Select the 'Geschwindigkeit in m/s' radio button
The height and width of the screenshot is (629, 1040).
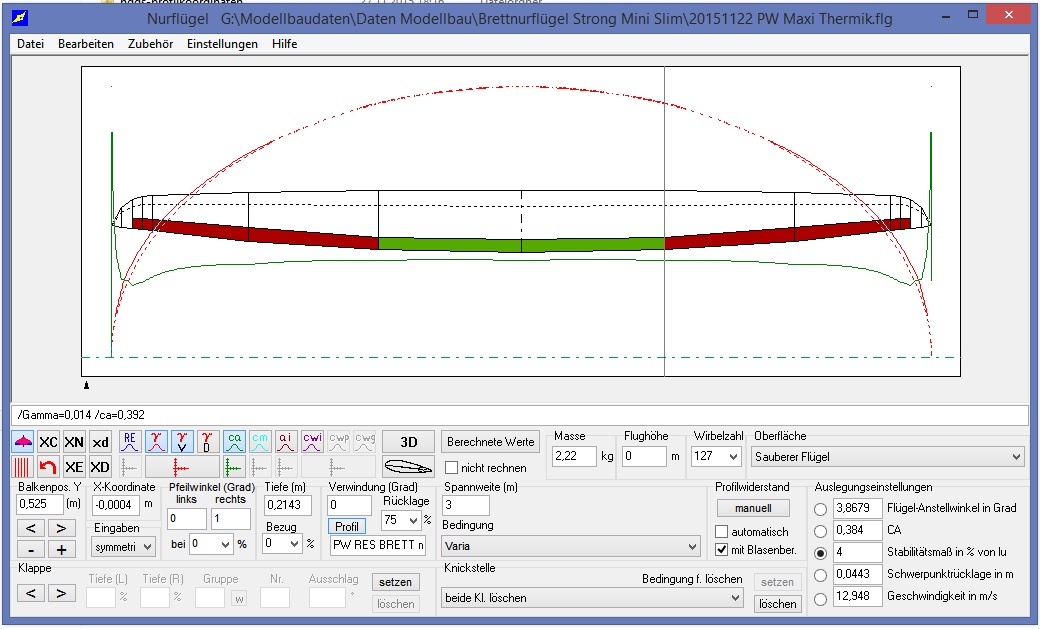(x=821, y=597)
